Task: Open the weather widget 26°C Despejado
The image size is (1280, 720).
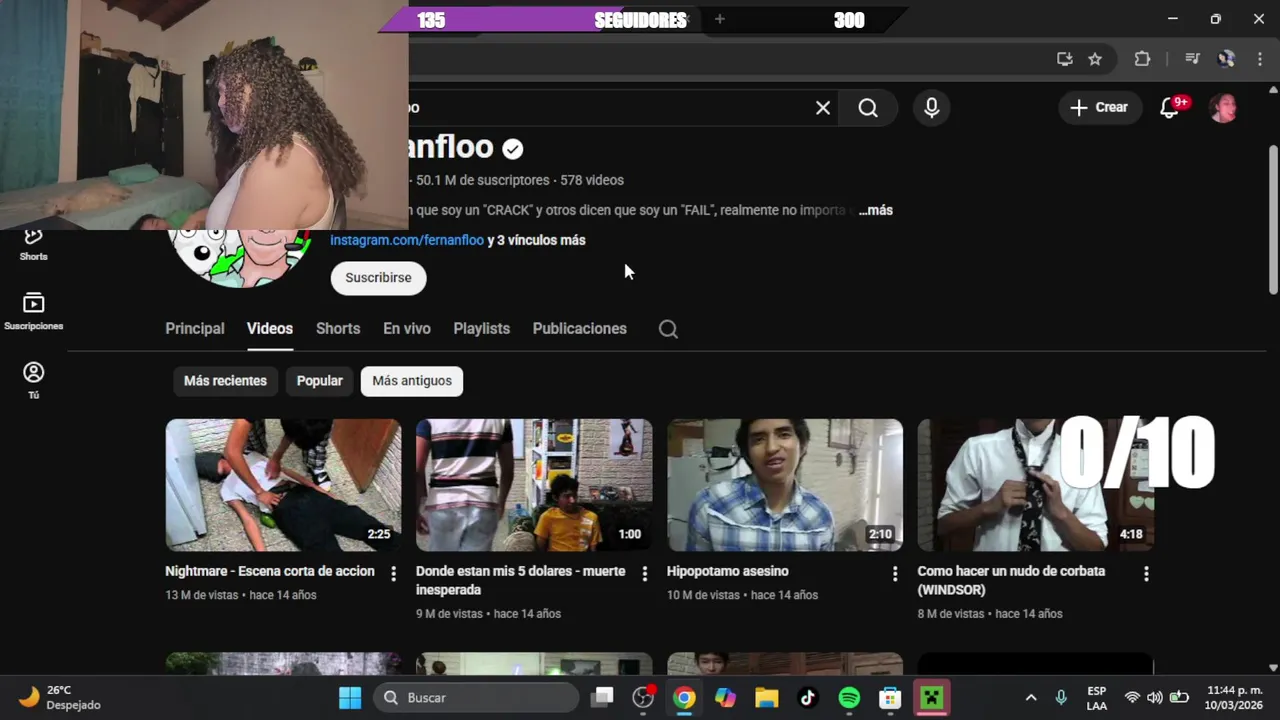Action: 62,697
